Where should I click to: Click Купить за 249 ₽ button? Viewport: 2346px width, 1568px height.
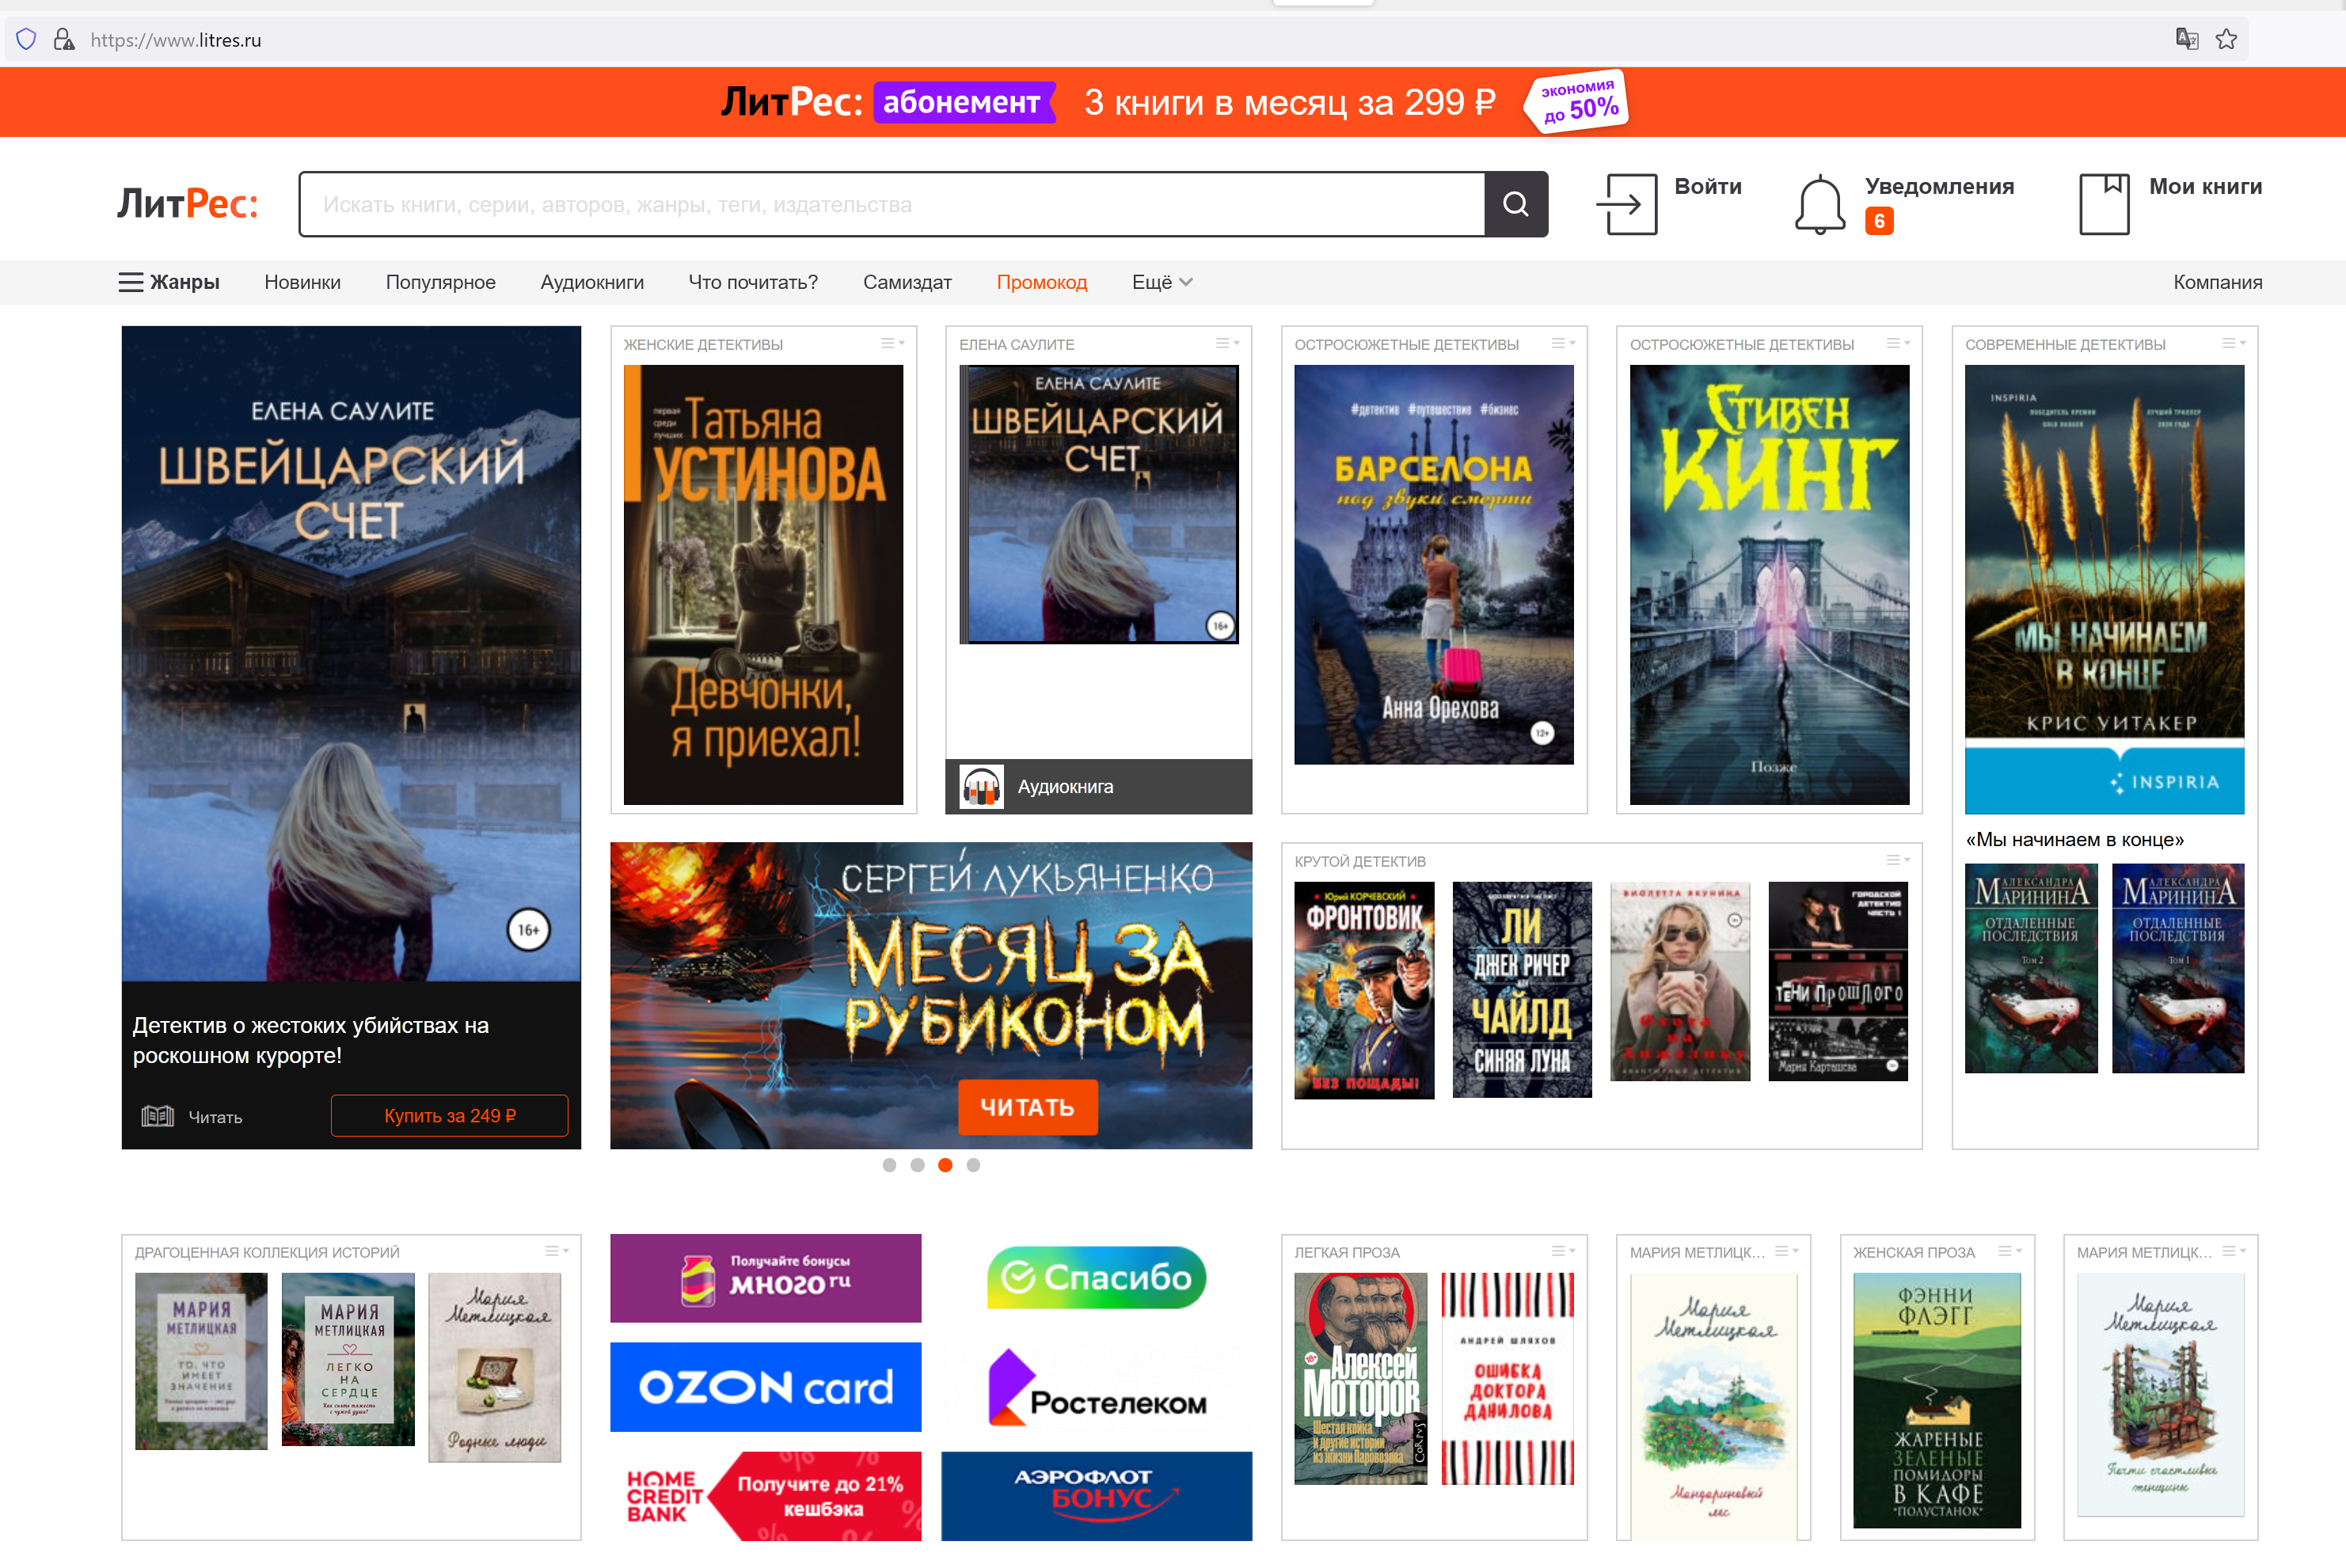click(x=449, y=1116)
